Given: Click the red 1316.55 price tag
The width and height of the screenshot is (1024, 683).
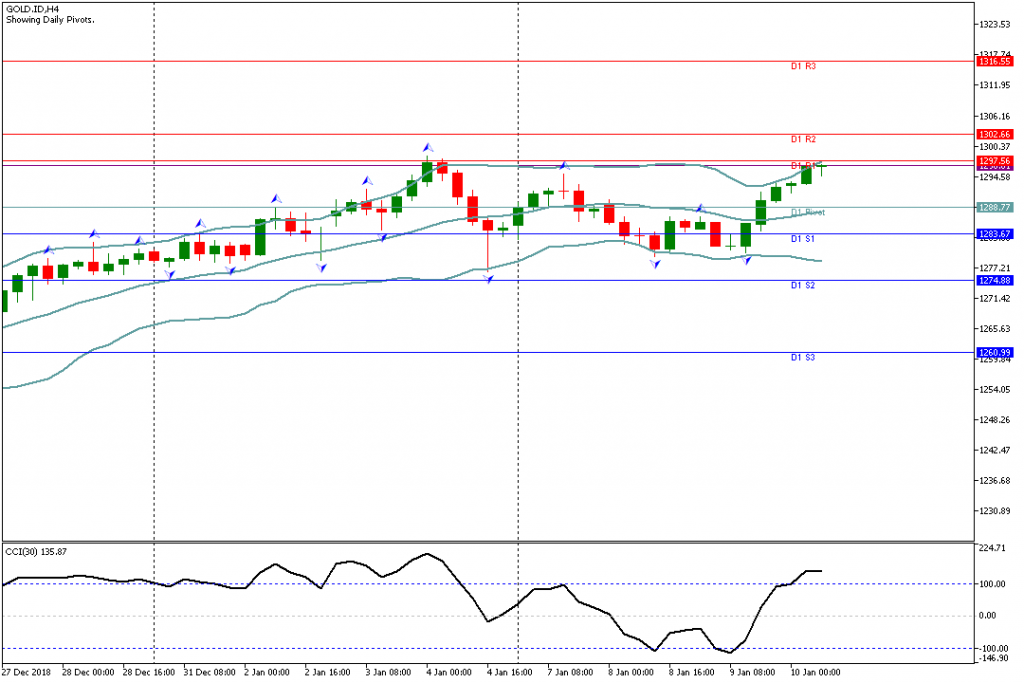Looking at the screenshot, I should click(x=994, y=61).
